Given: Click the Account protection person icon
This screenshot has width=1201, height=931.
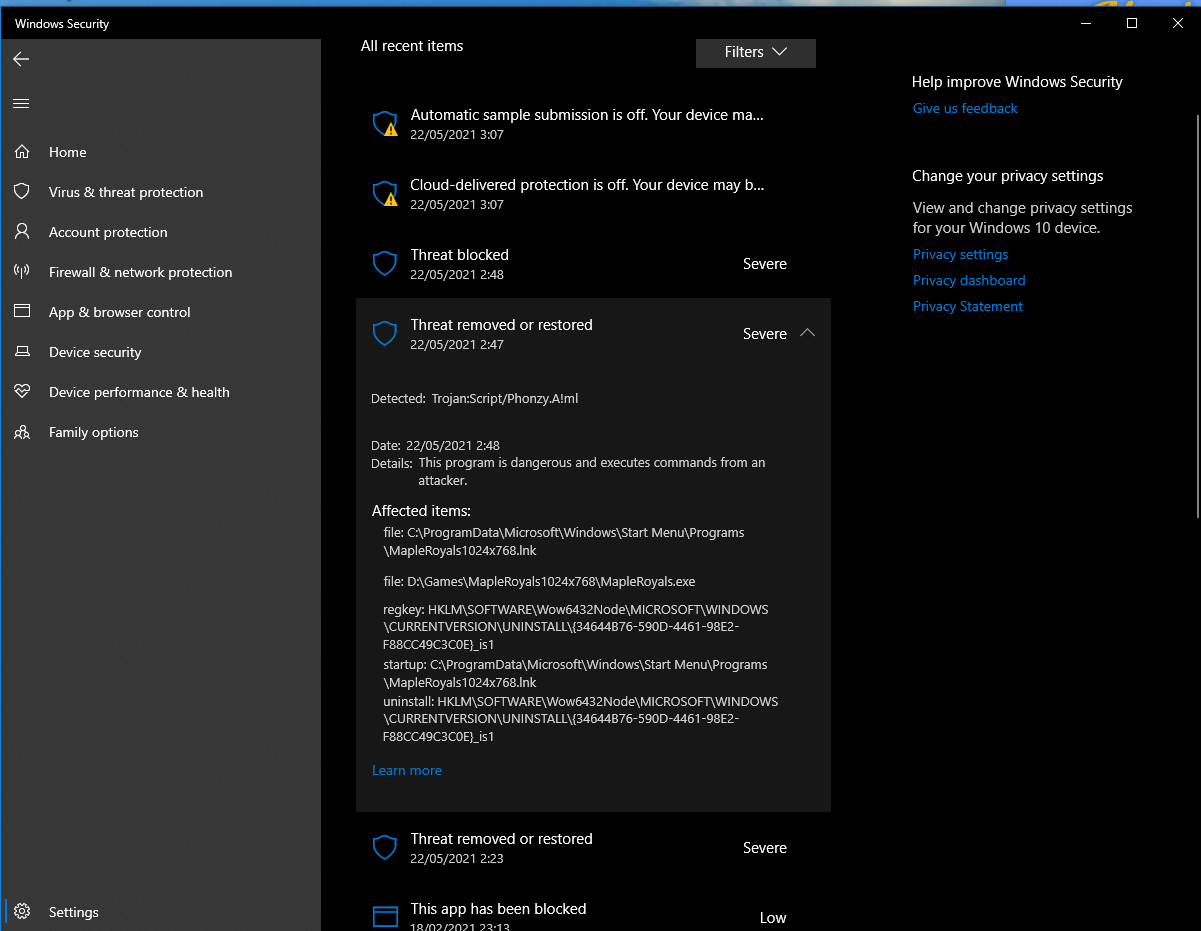Looking at the screenshot, I should [x=21, y=232].
